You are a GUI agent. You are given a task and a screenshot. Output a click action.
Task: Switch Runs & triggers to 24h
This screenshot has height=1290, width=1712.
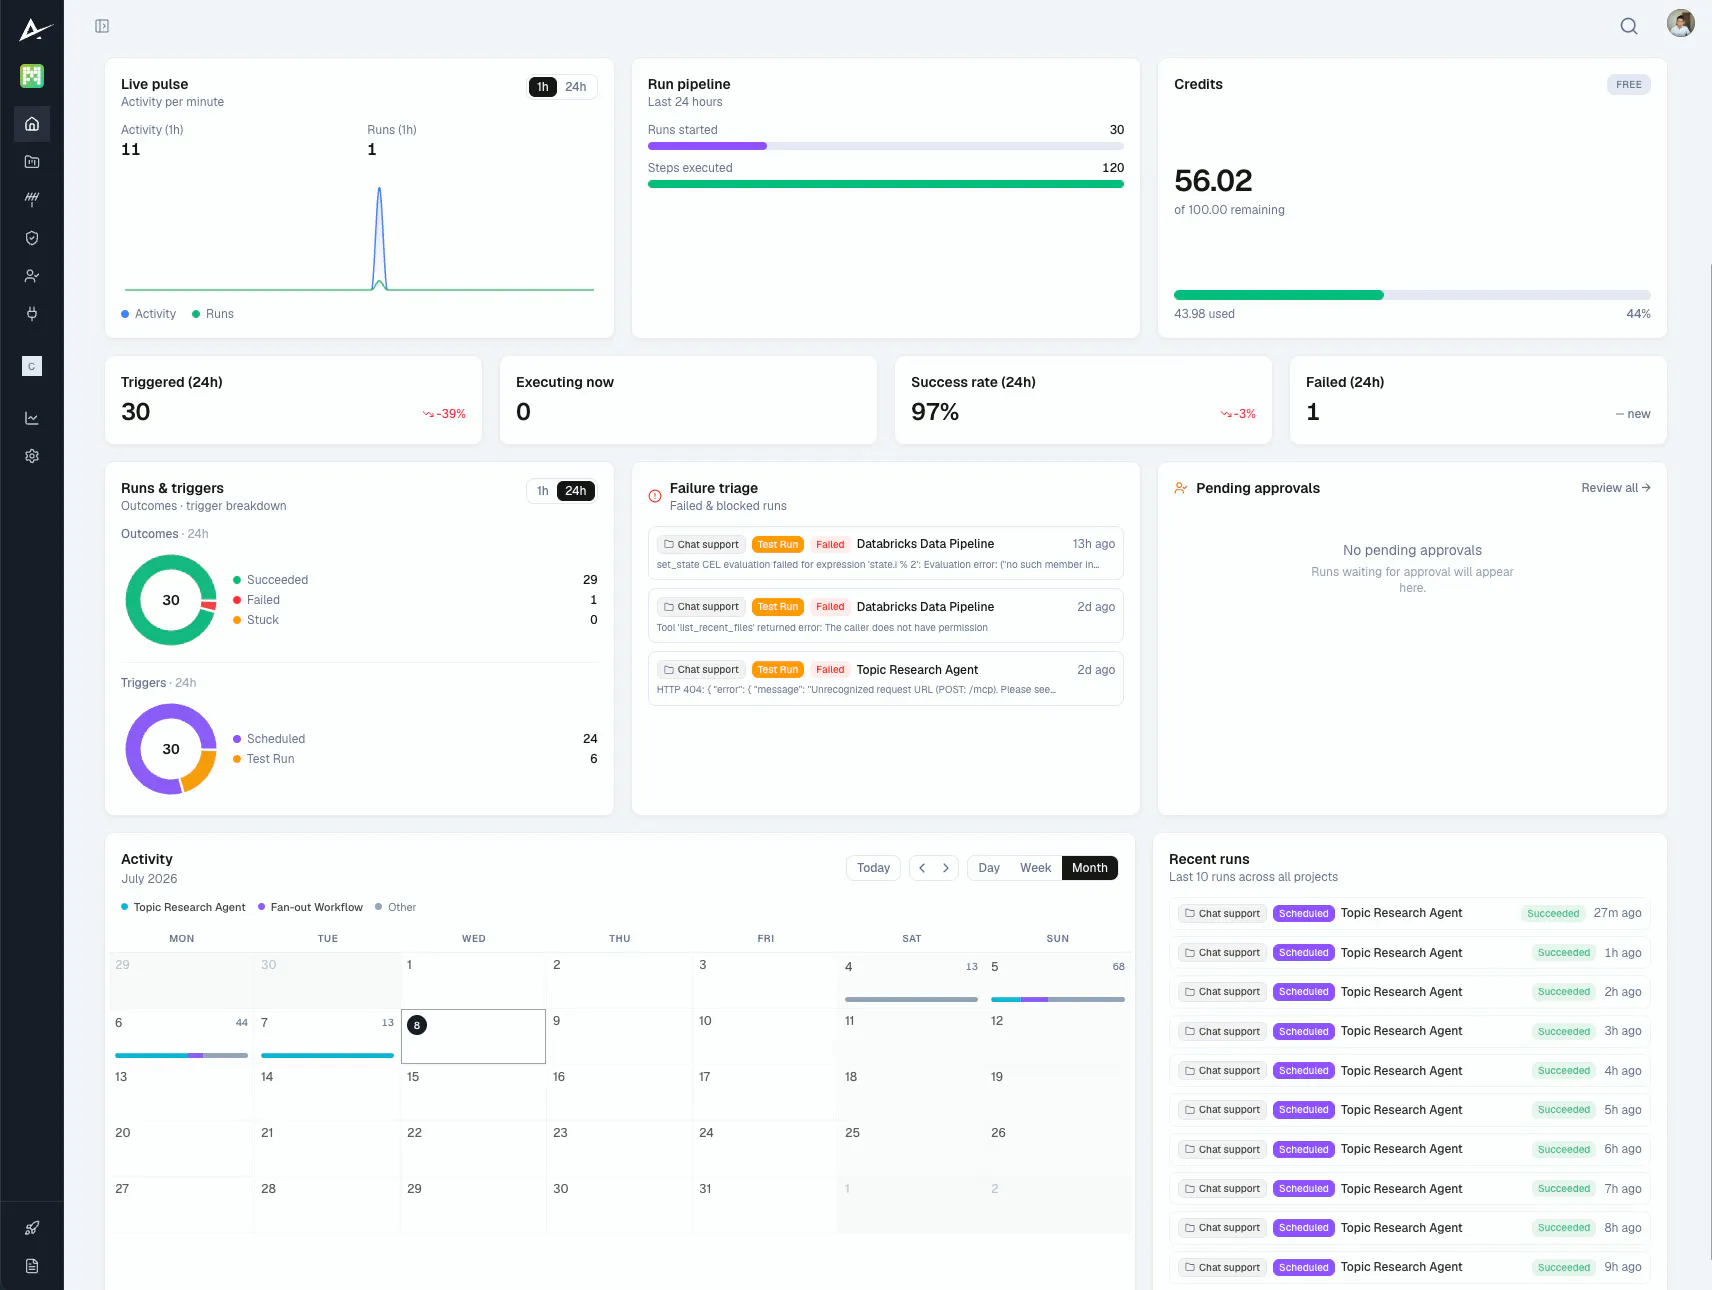coord(576,491)
